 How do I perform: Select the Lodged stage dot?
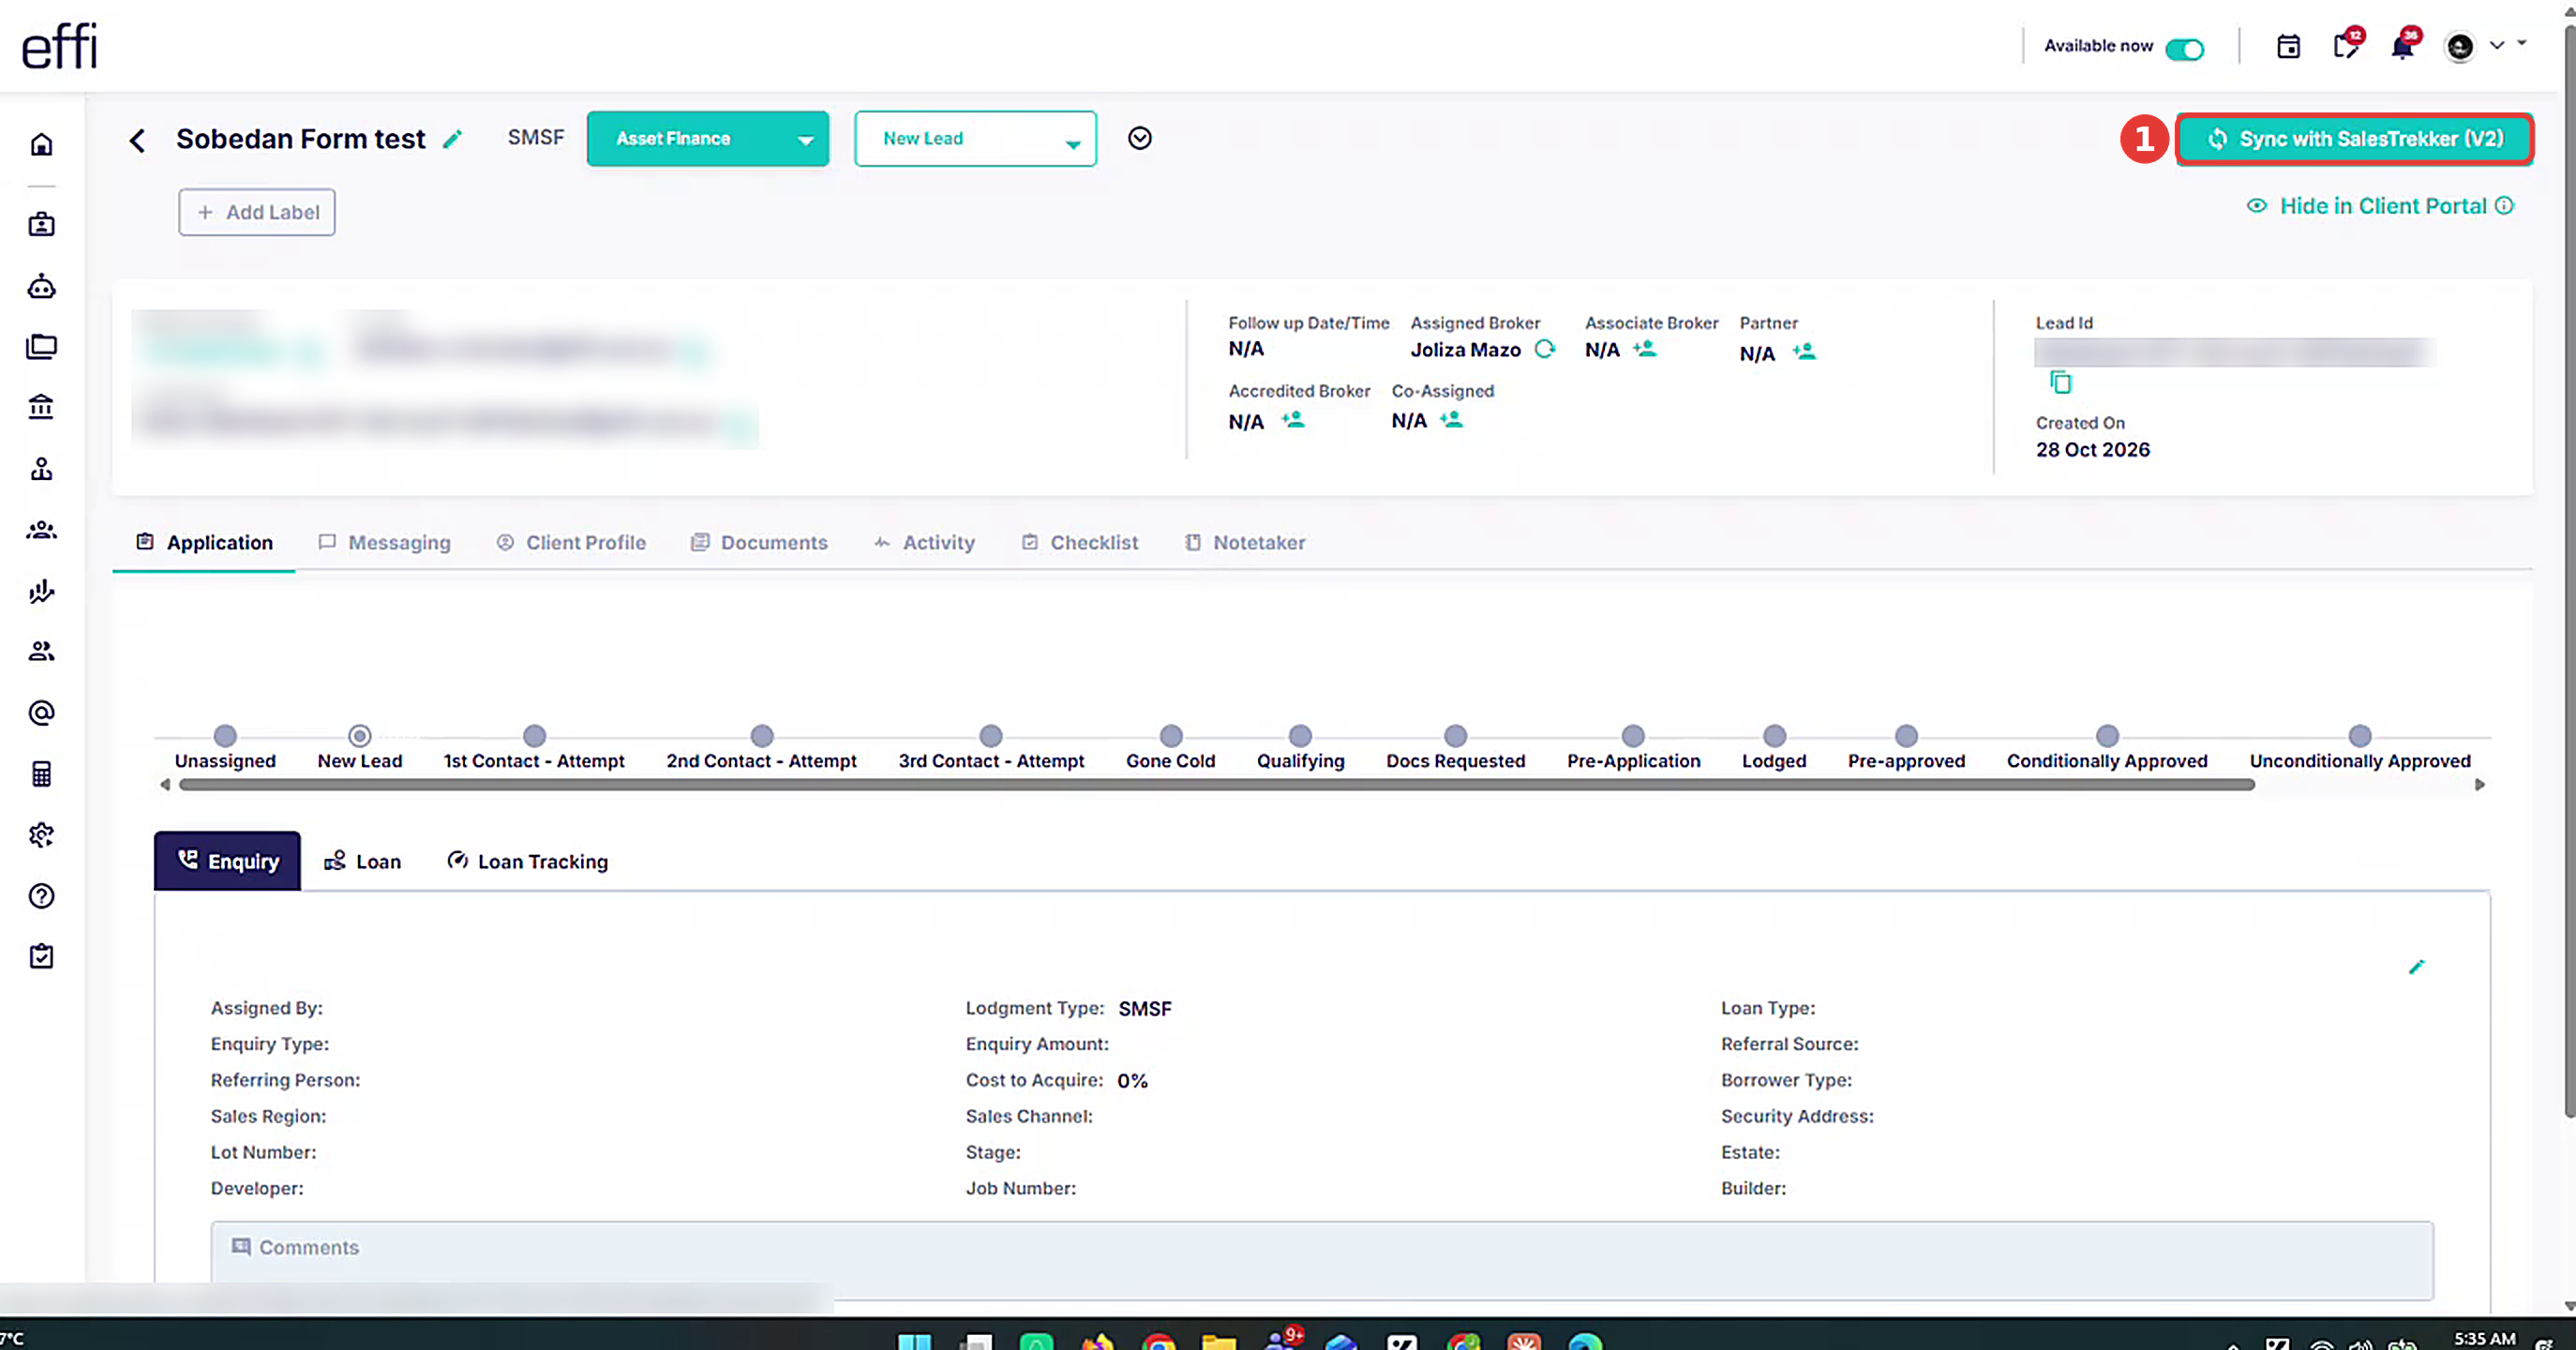[1774, 736]
